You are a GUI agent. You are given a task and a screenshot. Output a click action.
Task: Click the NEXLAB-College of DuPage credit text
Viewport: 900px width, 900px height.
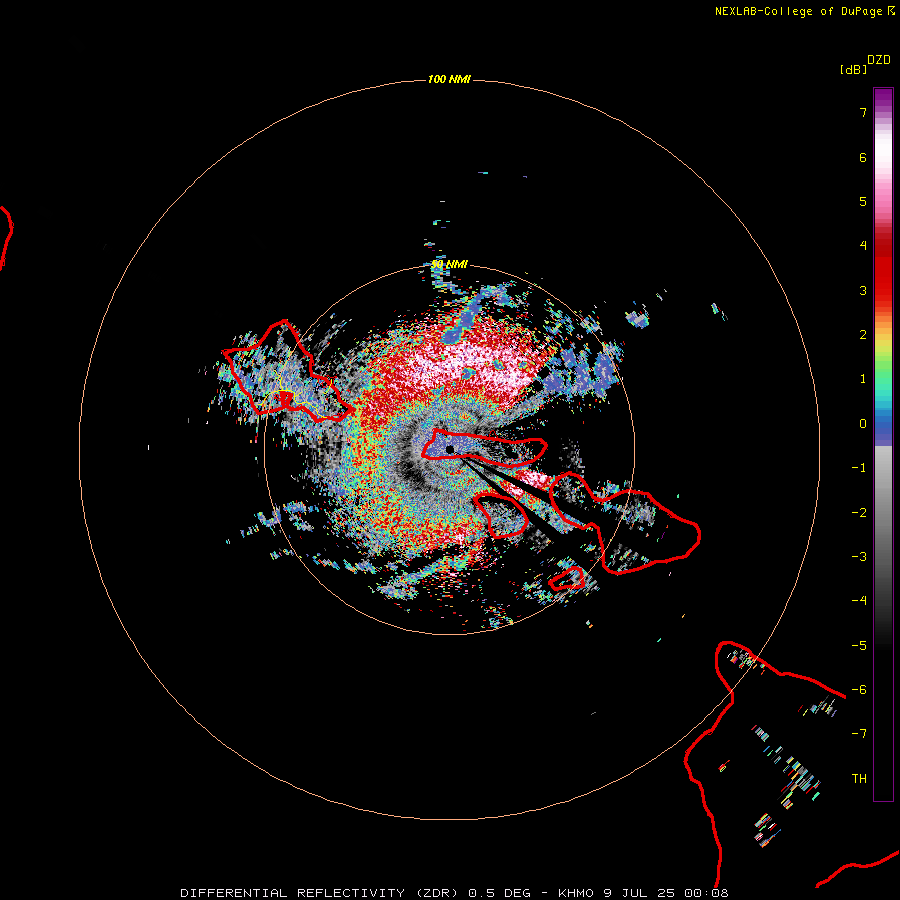(804, 11)
